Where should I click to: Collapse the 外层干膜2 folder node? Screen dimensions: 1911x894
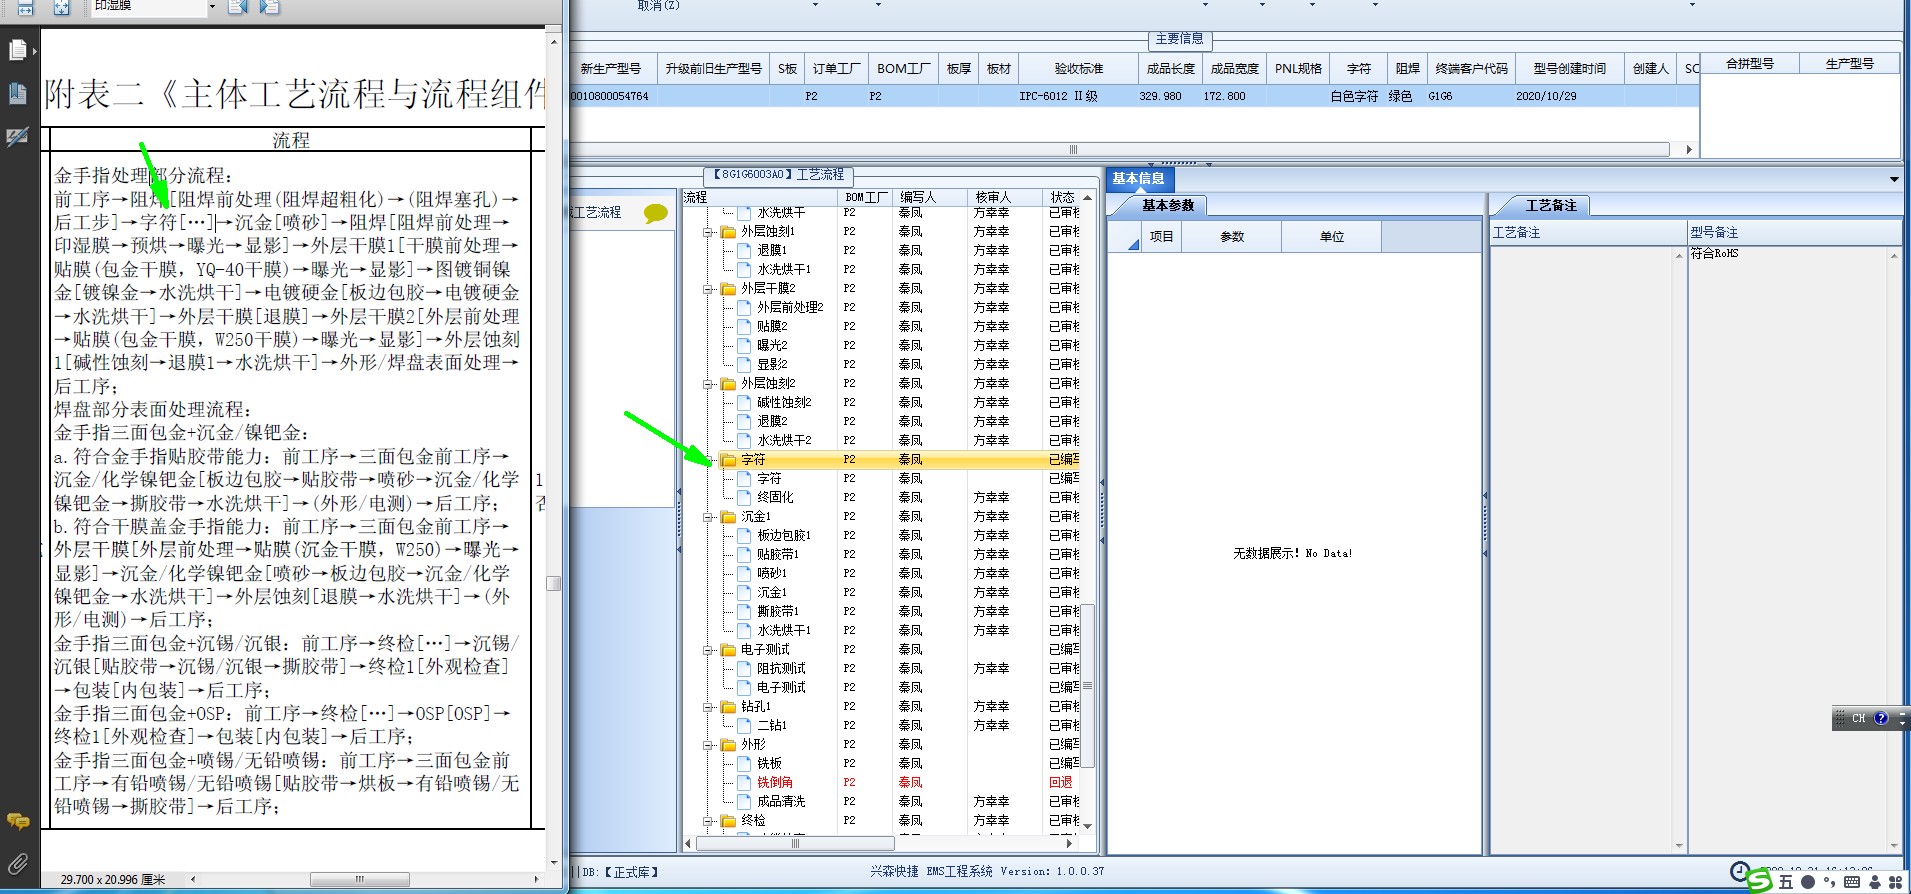pyautogui.click(x=708, y=289)
